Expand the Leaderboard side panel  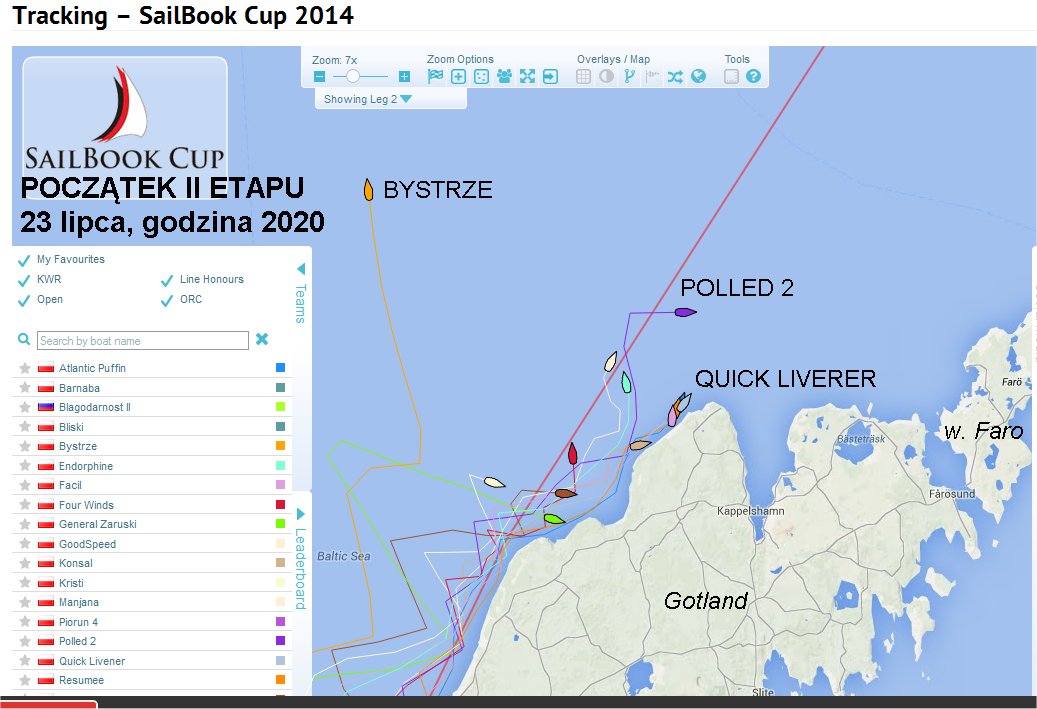301,514
